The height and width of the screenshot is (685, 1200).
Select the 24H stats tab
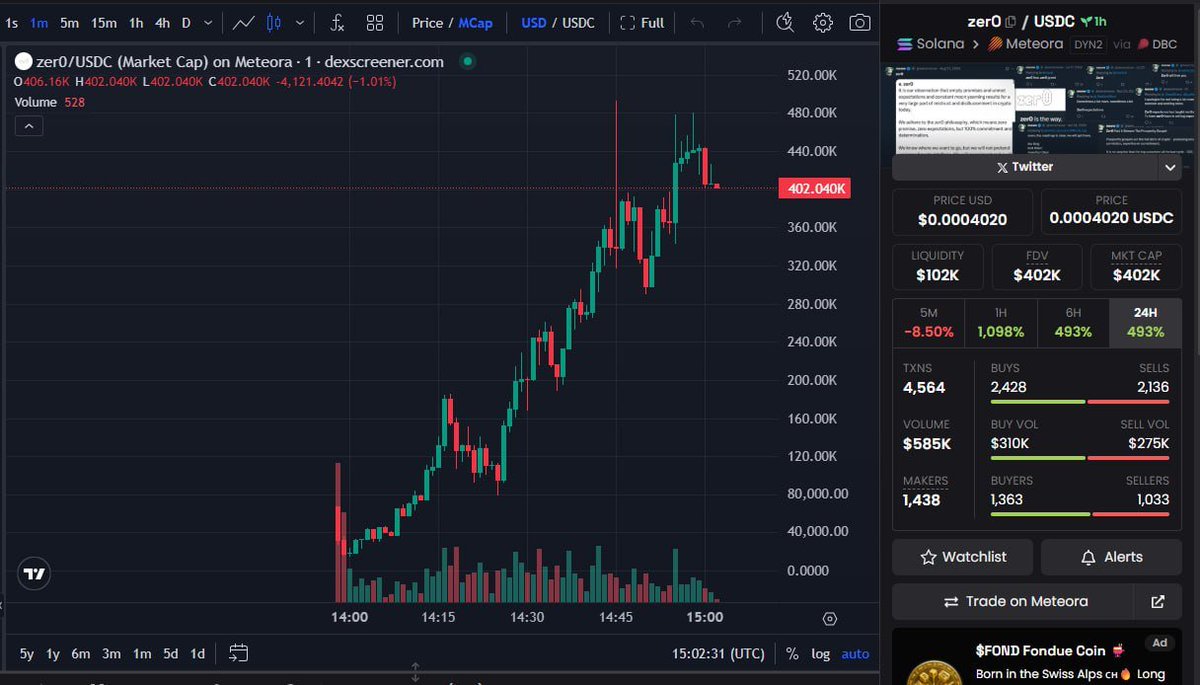(1145, 323)
